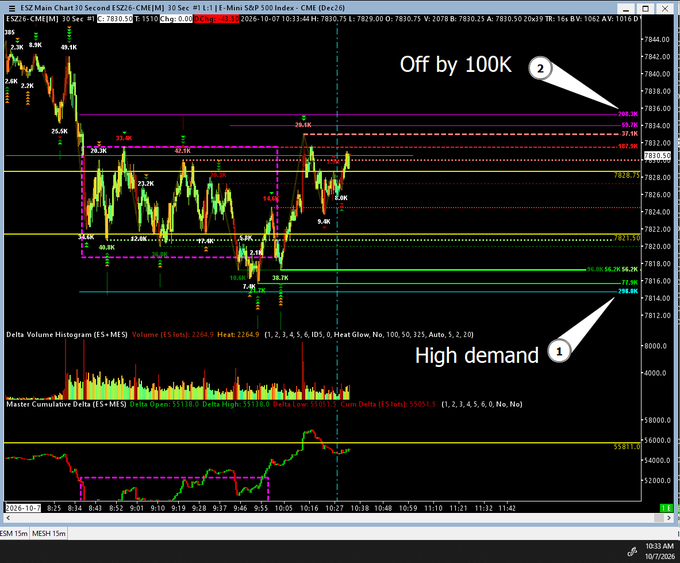Click the 'Heat: 2264.9' study value

tap(238, 334)
